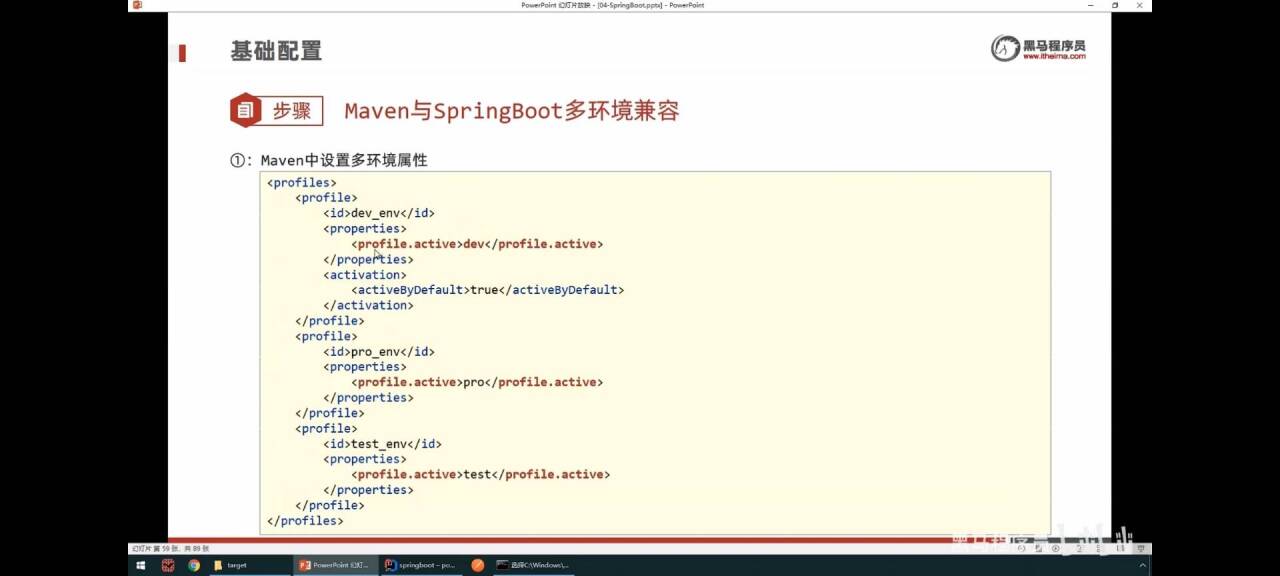Image resolution: width=1280 pixels, height=576 pixels.
Task: Click the hexagon '步骤' step icon
Action: 245,110
